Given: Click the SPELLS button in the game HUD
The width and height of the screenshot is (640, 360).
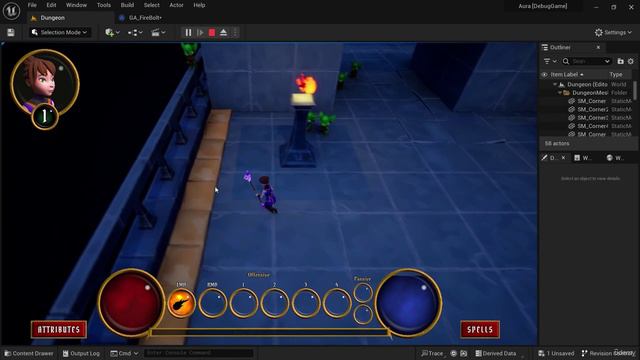Looking at the screenshot, I should 480,329.
